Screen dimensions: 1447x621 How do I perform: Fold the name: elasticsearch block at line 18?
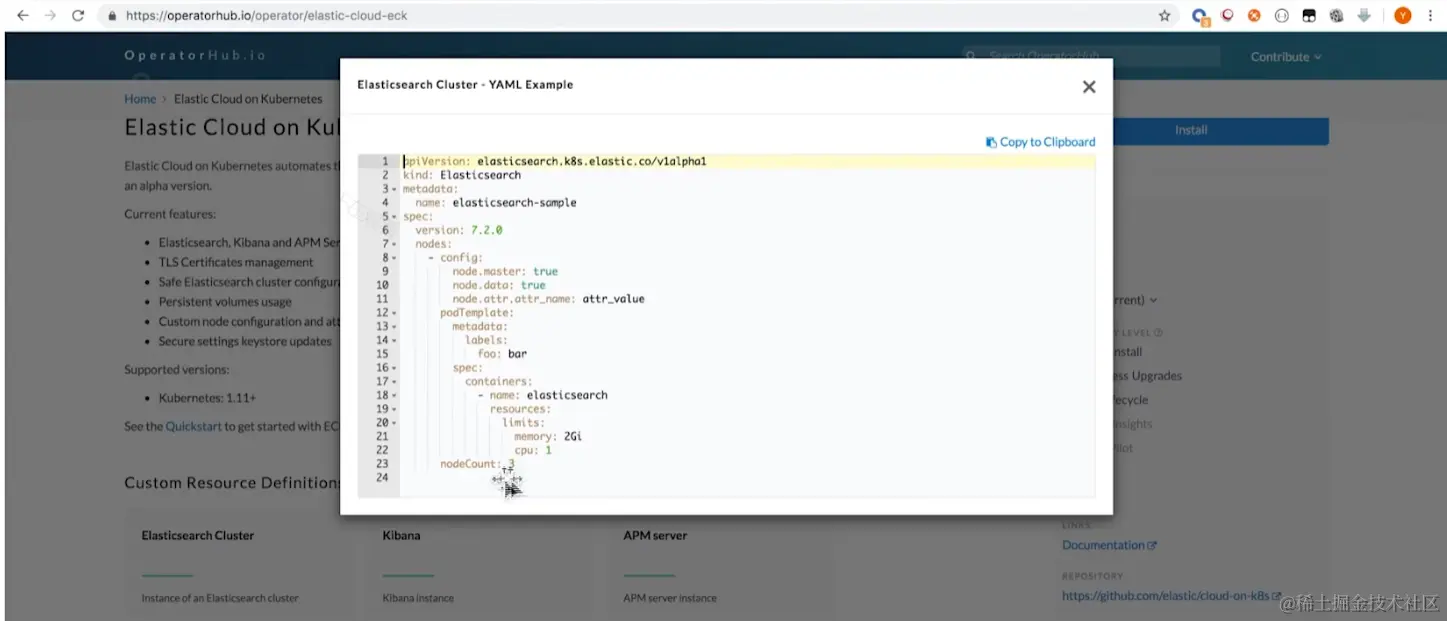394,396
